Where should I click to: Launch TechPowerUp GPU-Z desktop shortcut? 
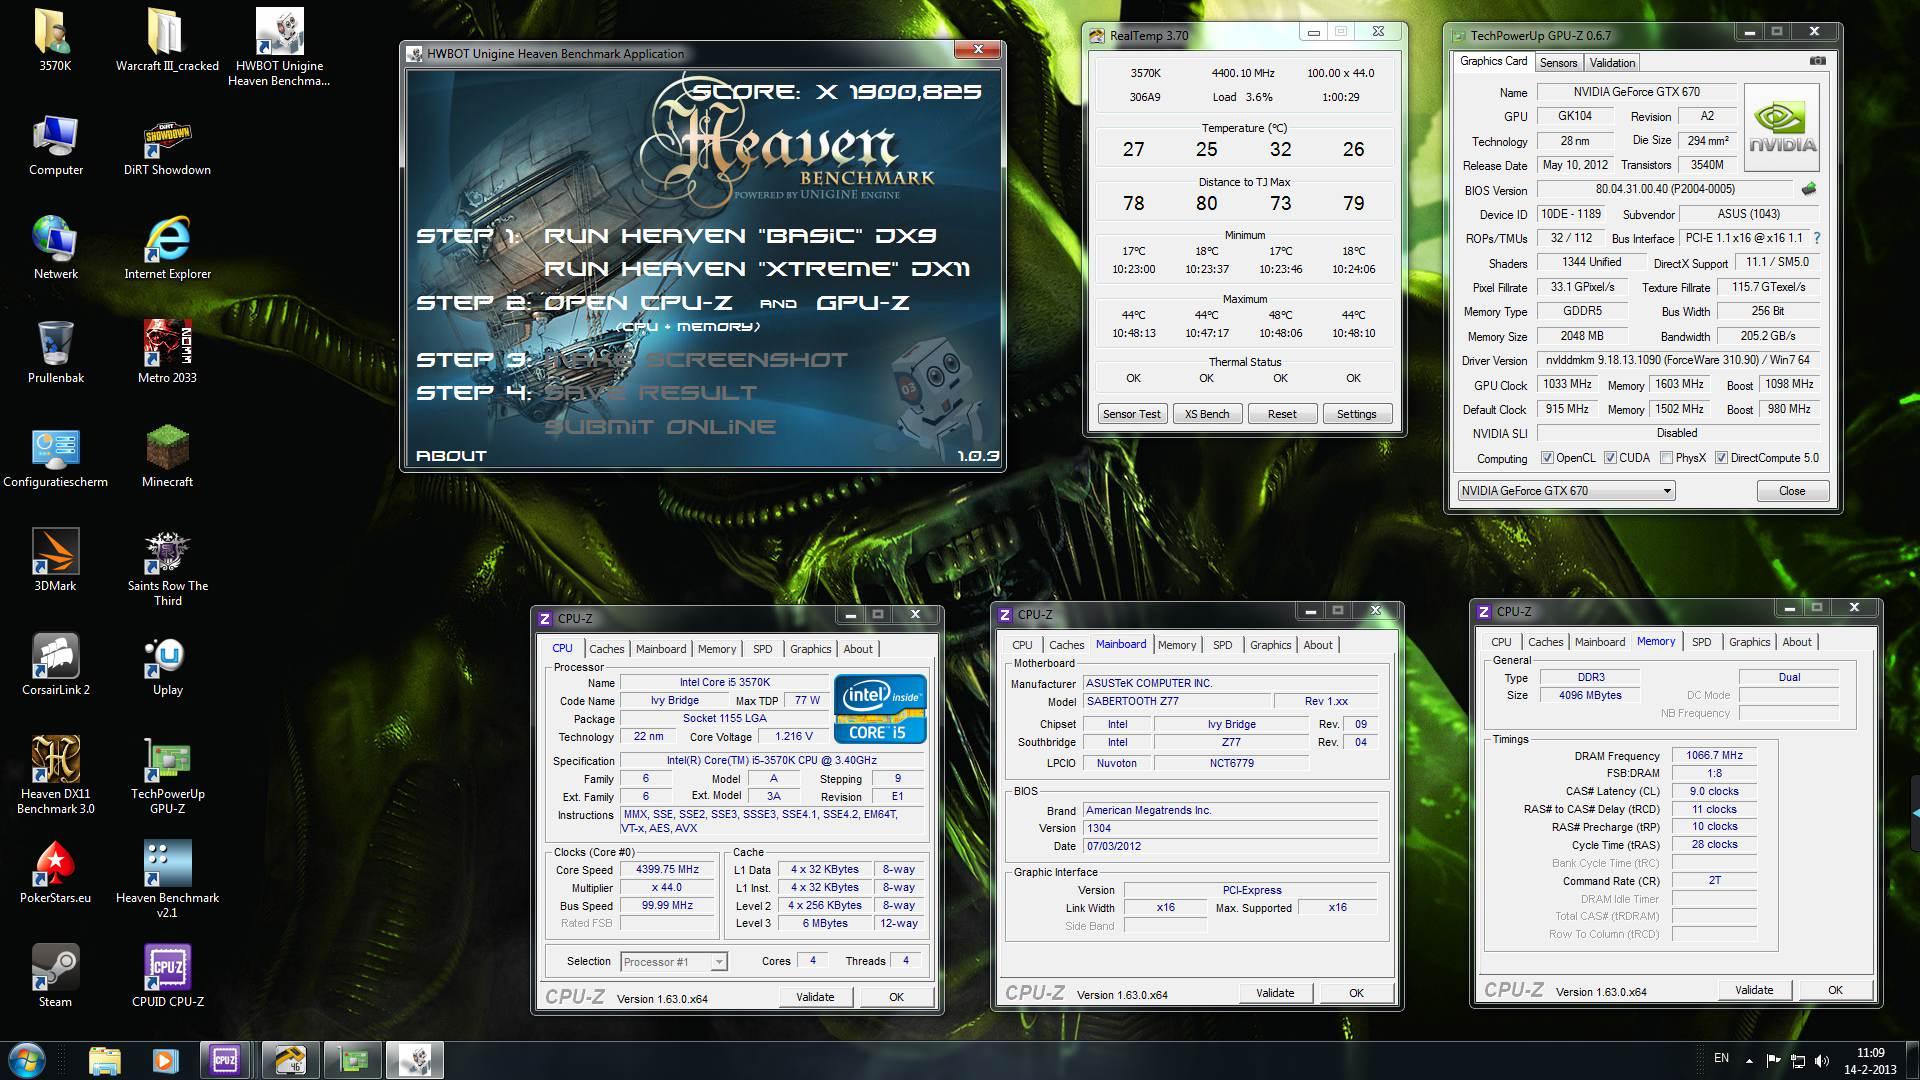click(167, 776)
